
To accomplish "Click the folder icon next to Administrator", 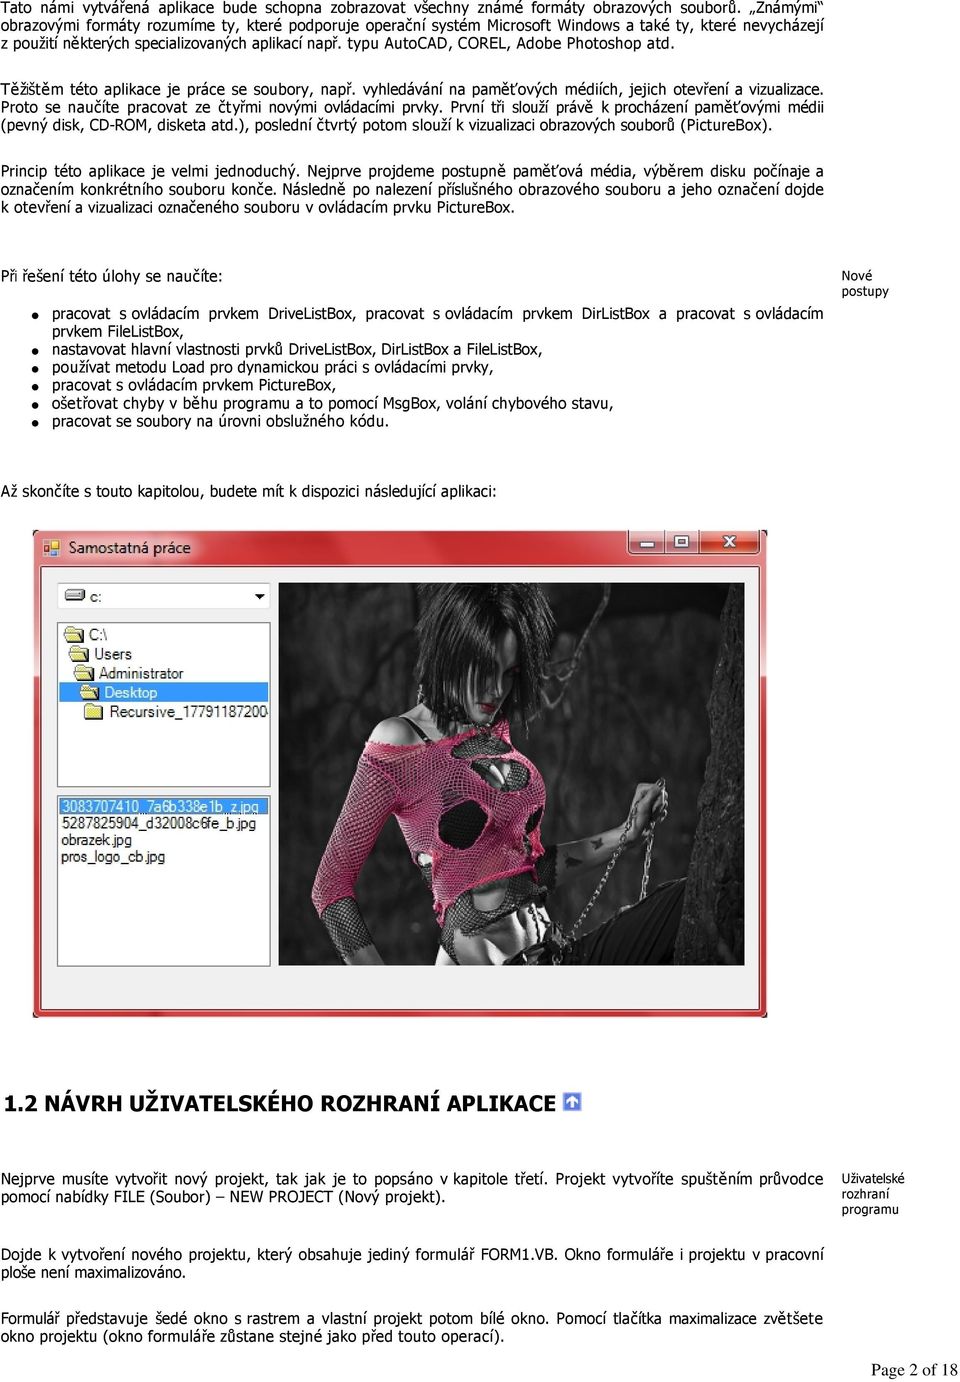I will click(x=84, y=673).
